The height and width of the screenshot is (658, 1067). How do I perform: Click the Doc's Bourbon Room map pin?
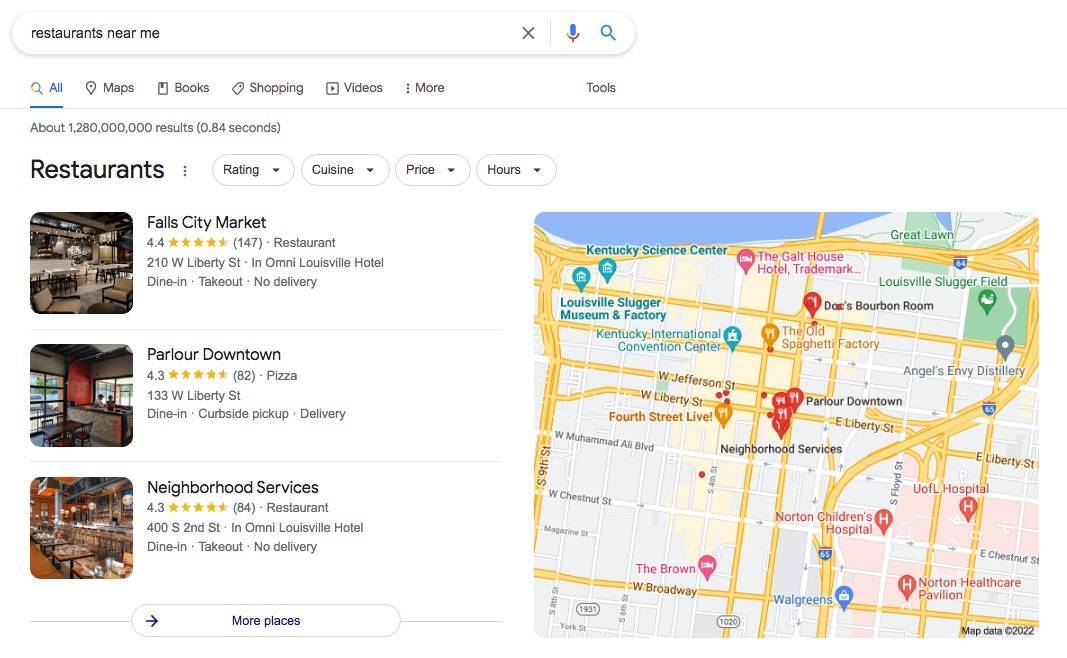(811, 302)
